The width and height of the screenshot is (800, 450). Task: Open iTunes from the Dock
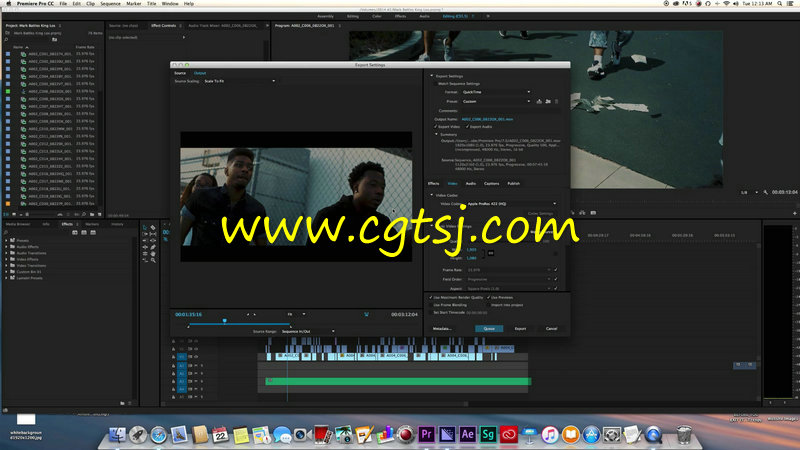click(x=549, y=434)
